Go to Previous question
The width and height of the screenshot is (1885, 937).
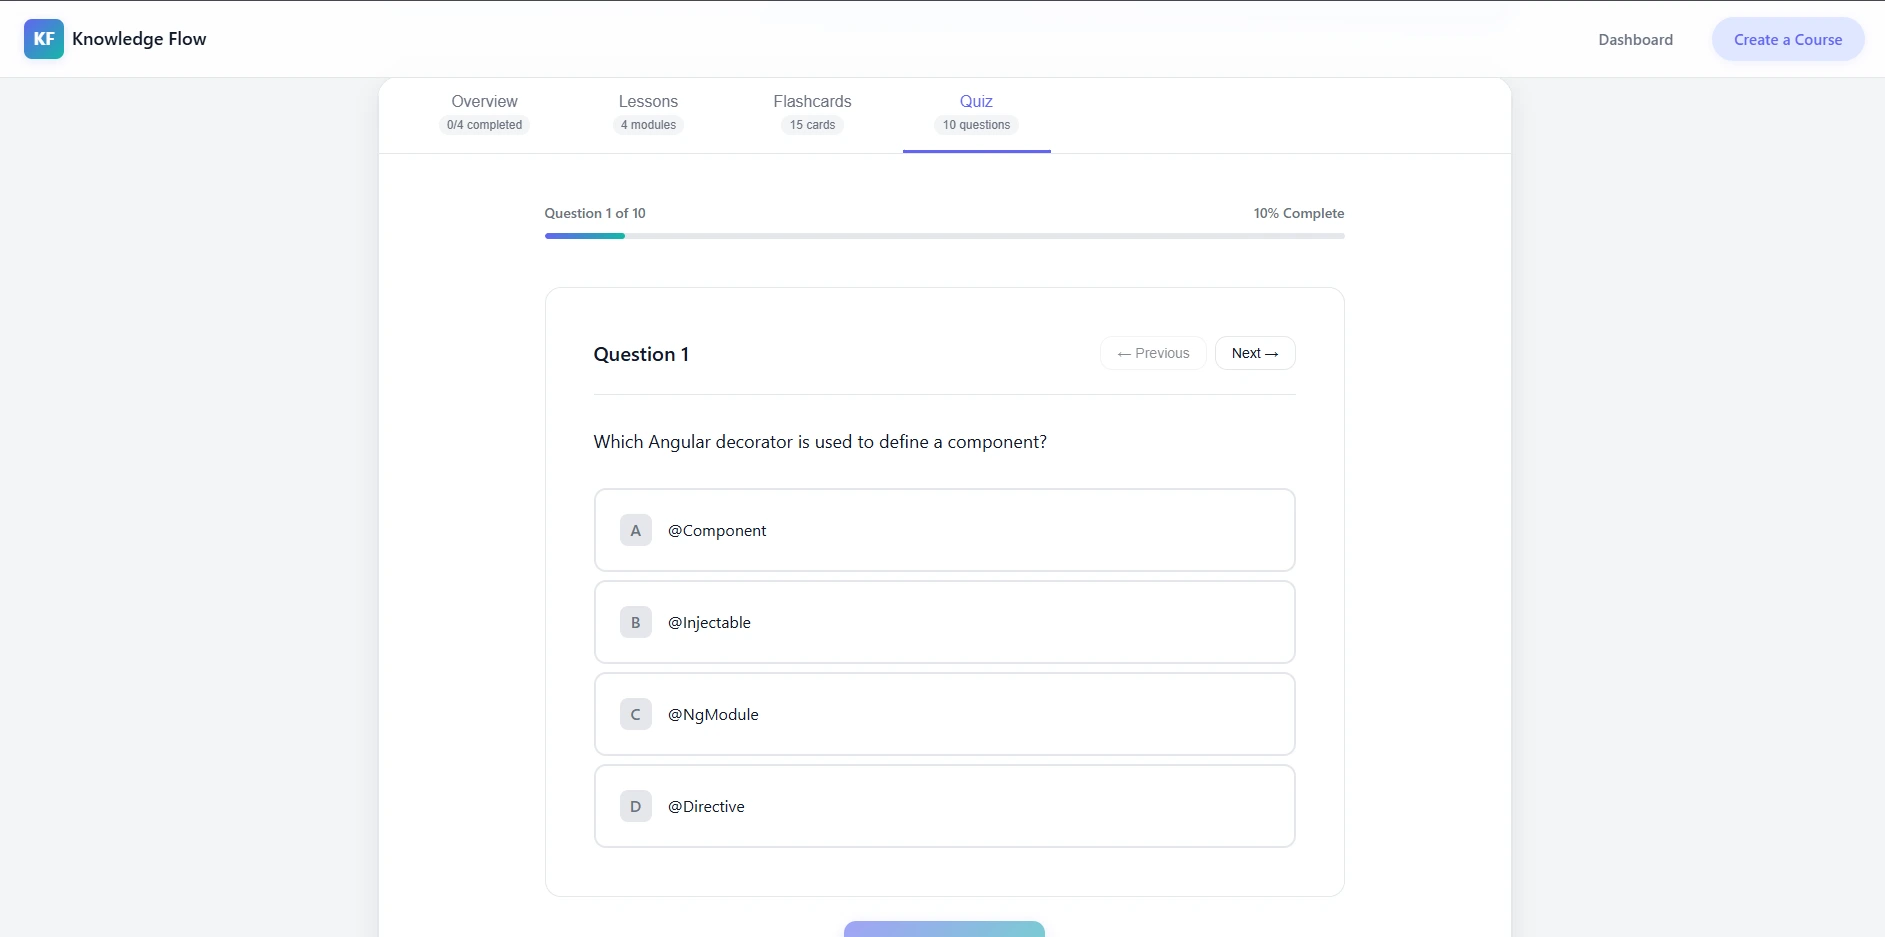(1152, 353)
